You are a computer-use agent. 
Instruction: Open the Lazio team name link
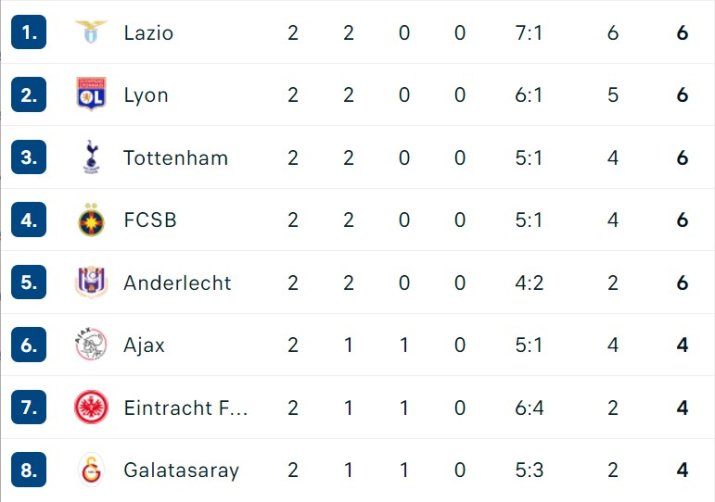(x=149, y=33)
